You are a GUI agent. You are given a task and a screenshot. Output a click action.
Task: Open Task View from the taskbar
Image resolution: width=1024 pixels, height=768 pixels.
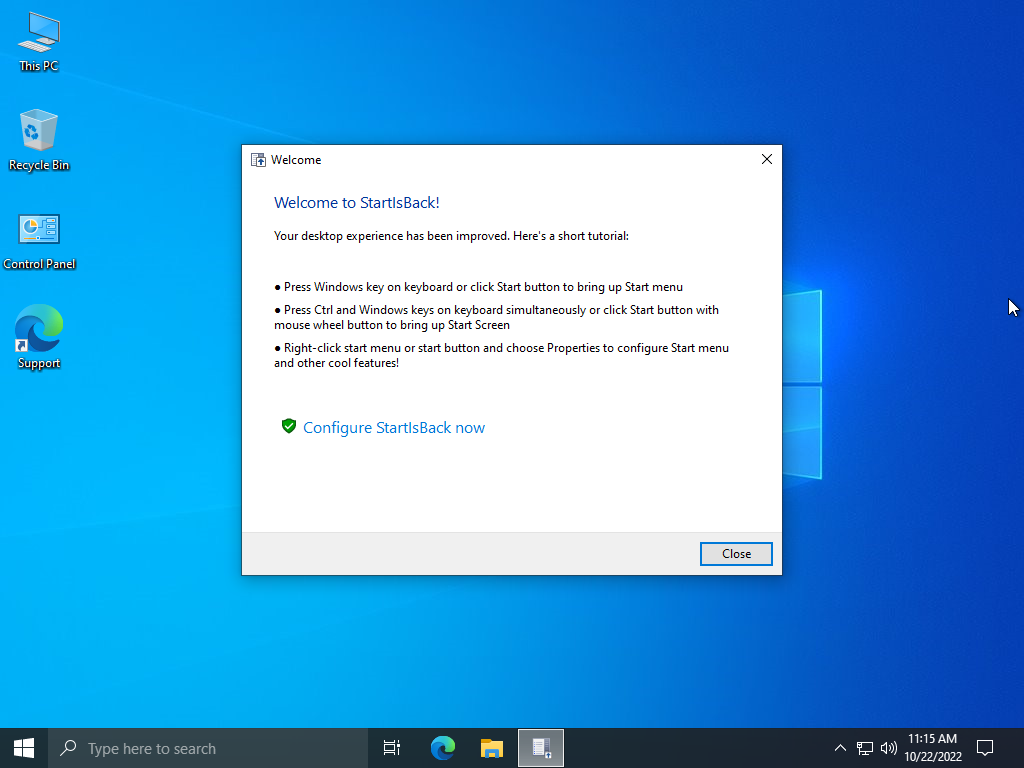(392, 748)
